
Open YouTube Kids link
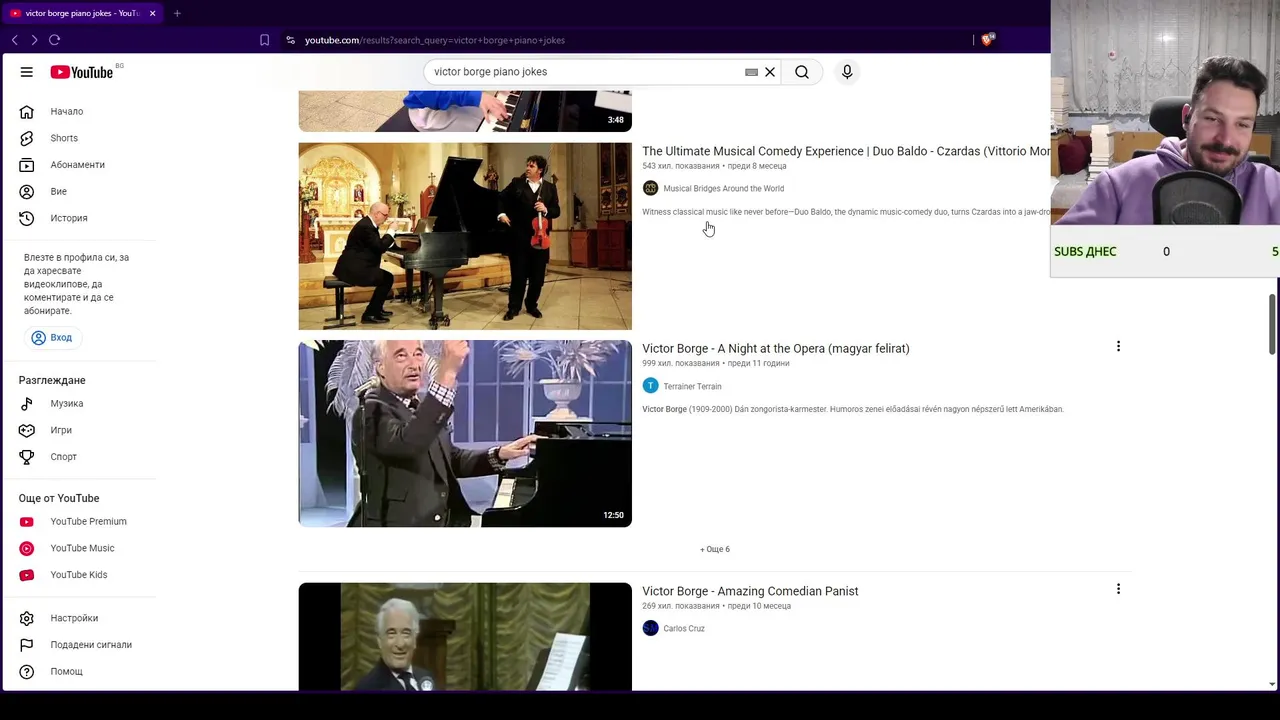(80, 575)
